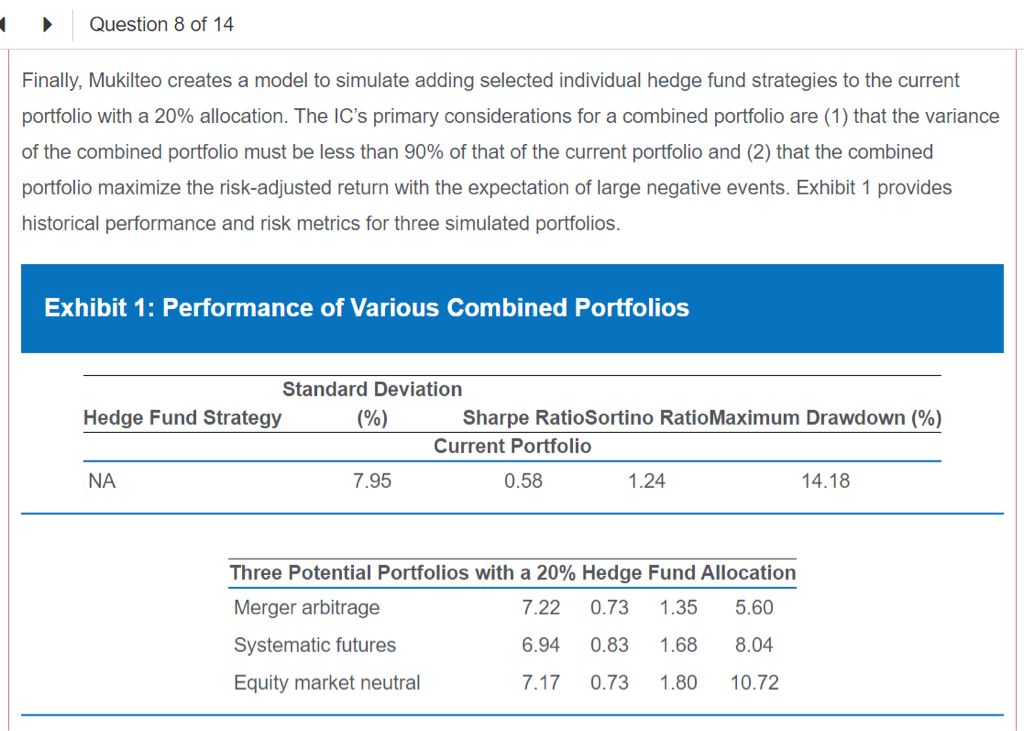Select the Systematic futures row label

314,645
